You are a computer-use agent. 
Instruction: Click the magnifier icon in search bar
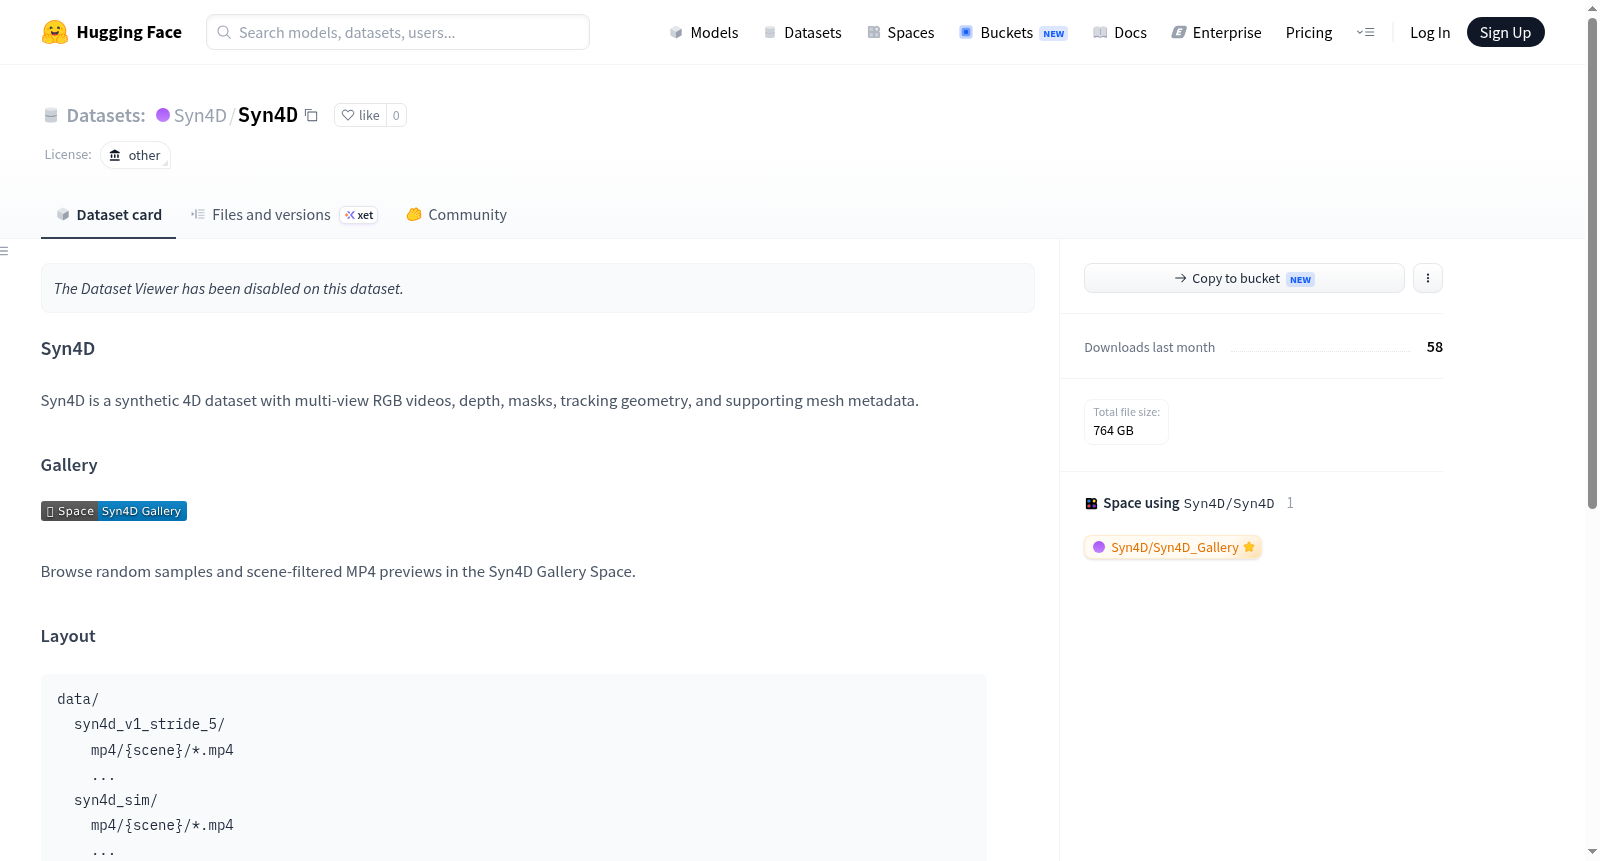pos(224,32)
